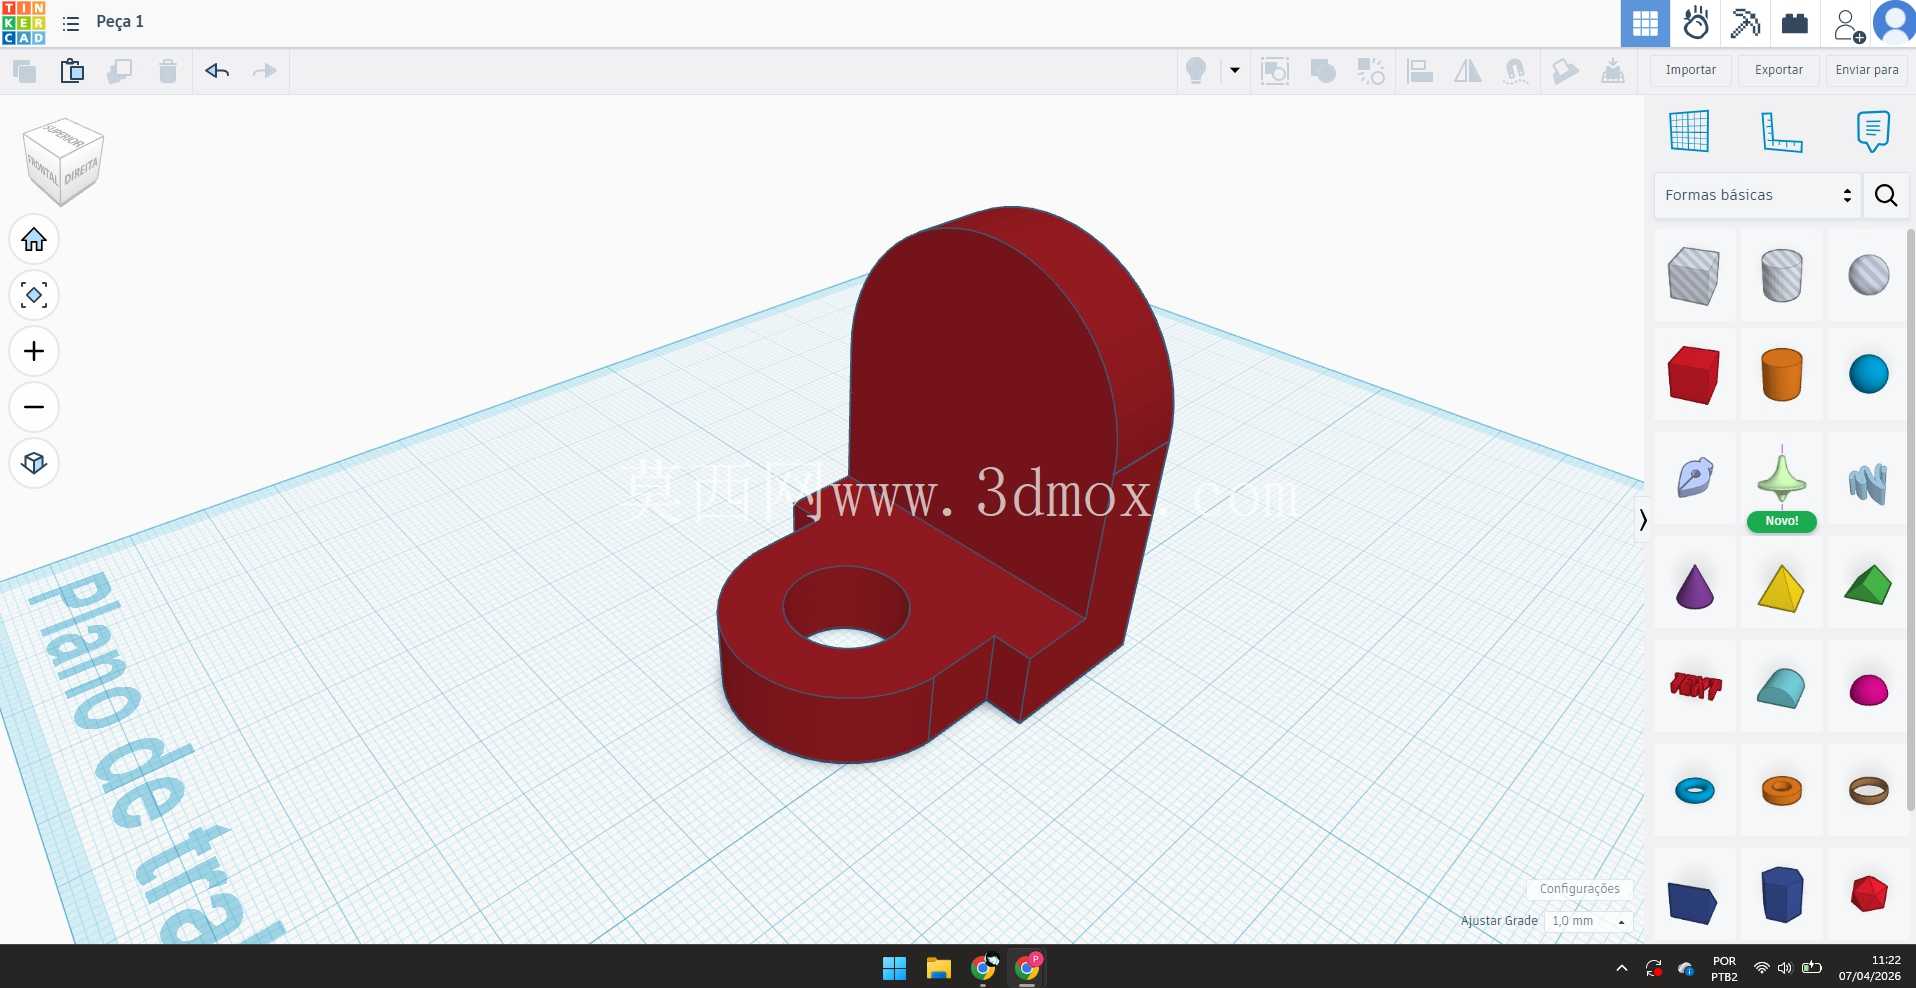Zoom in with the plus button
This screenshot has height=988, width=1916.
tap(34, 351)
